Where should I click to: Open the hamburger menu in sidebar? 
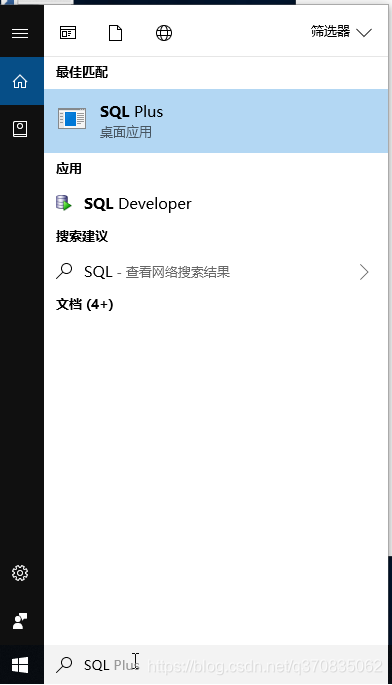[20, 33]
